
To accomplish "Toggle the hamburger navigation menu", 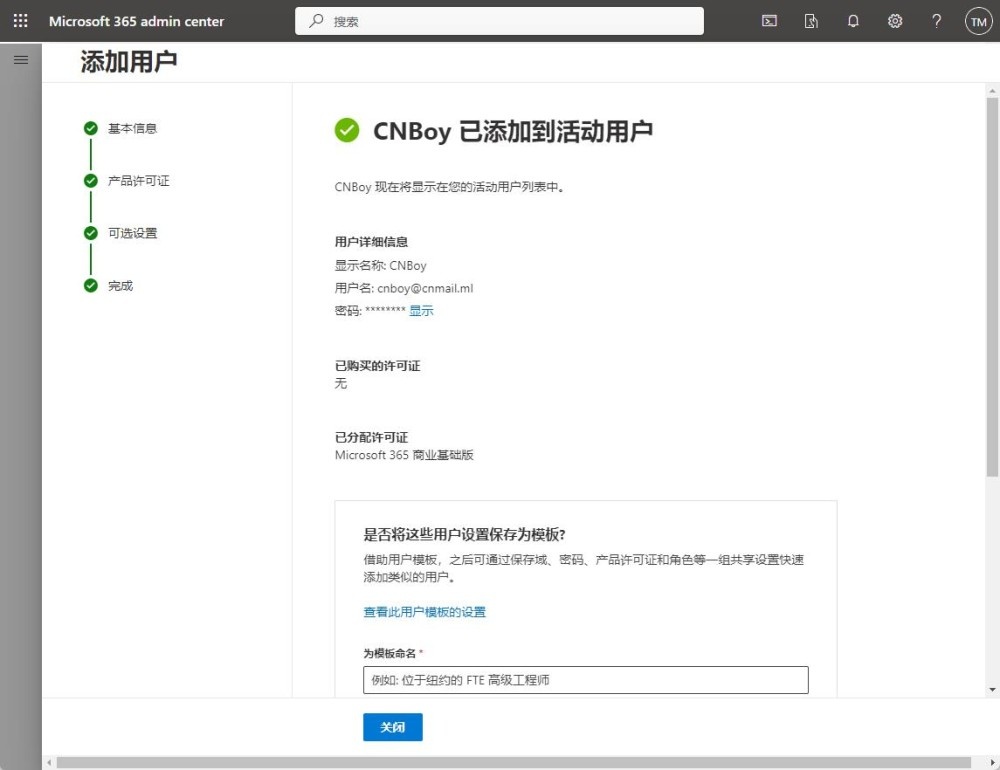I will (x=21, y=60).
